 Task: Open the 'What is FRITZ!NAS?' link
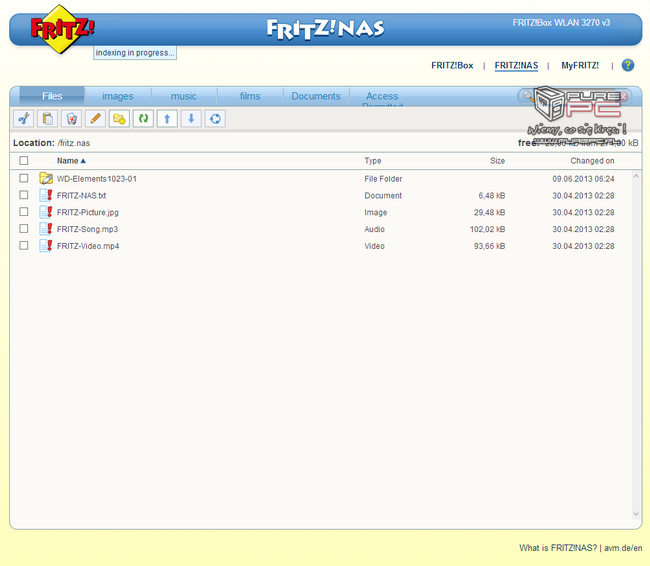(558, 548)
